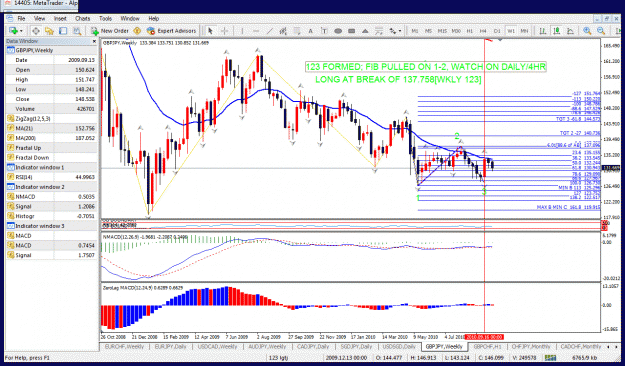
Task: Switch to USDCAD,Weekly chart tab
Action: [x=218, y=347]
